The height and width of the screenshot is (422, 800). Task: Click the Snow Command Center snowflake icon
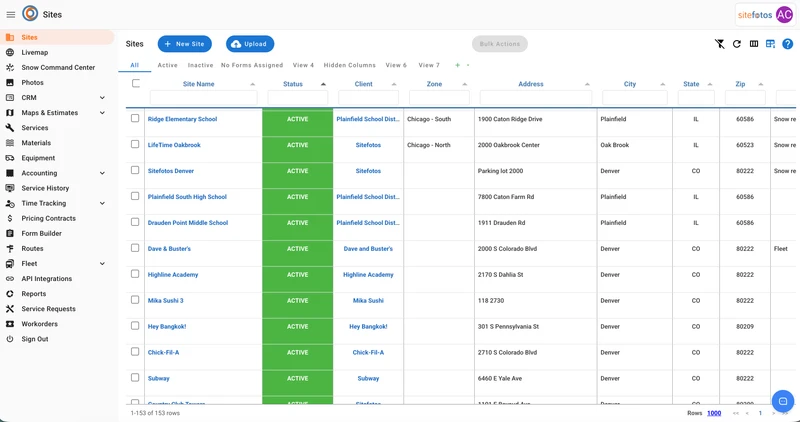point(10,67)
